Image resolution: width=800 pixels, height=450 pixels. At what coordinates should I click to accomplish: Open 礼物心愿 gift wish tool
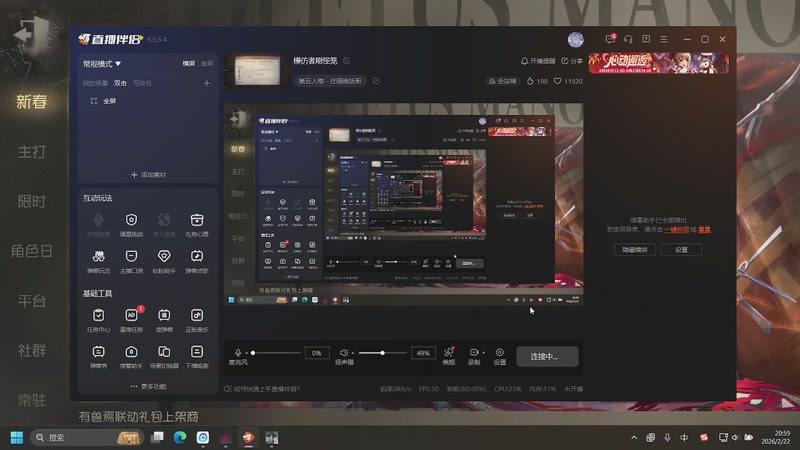pyautogui.click(x=196, y=225)
